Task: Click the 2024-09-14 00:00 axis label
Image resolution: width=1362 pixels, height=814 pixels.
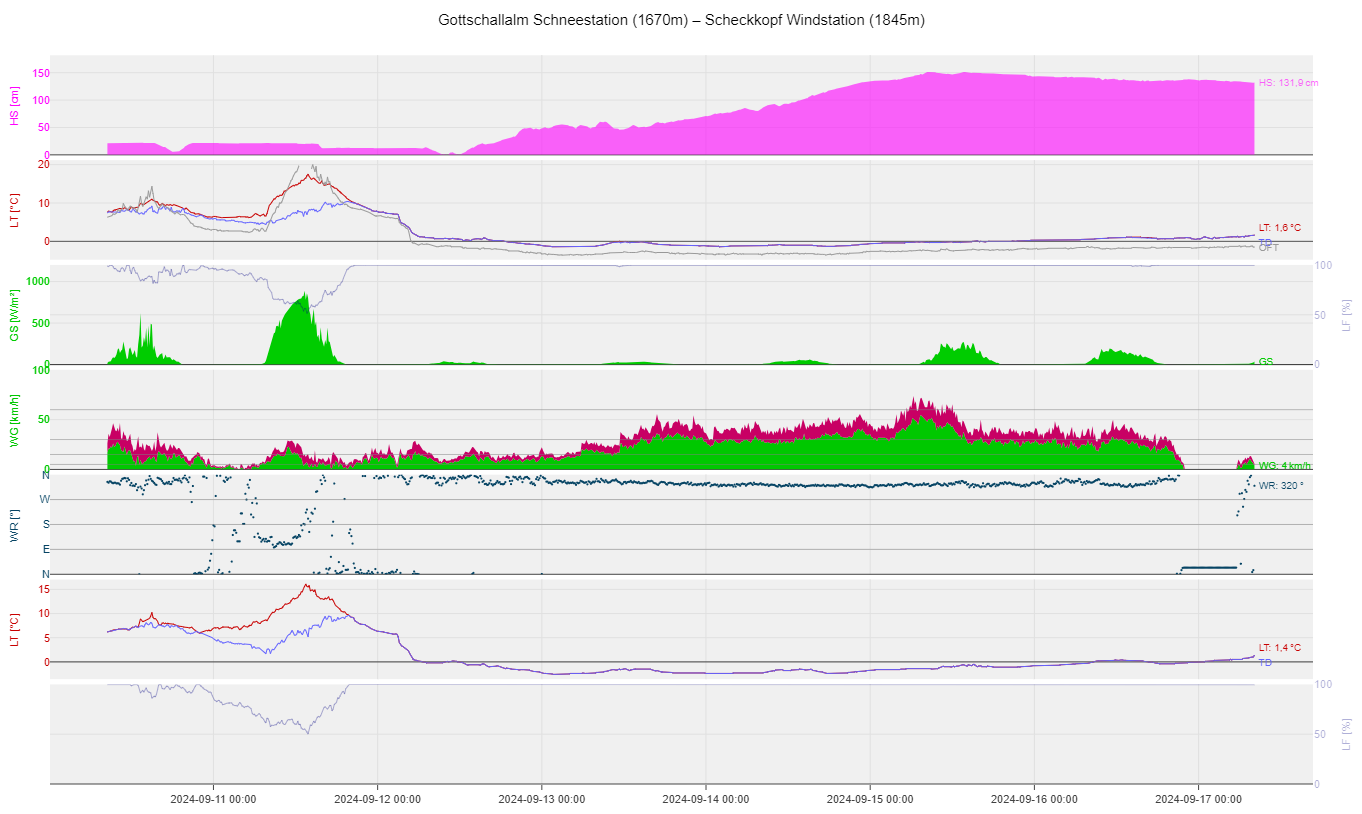Action: tap(705, 799)
